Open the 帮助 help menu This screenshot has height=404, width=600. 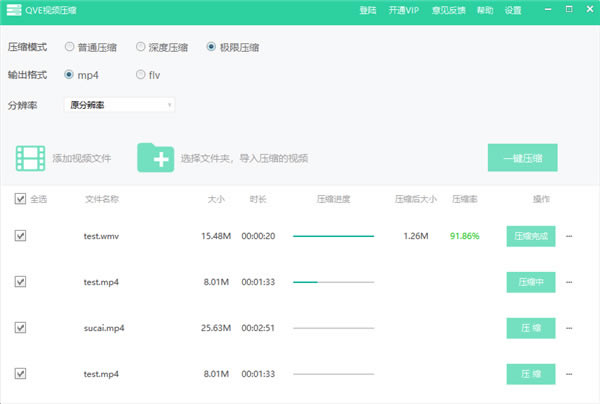point(485,10)
